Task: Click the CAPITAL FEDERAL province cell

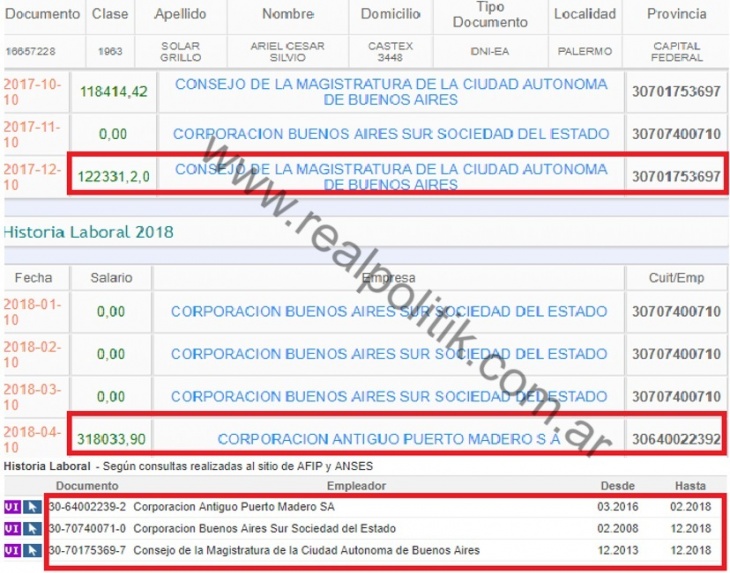Action: (x=676, y=52)
